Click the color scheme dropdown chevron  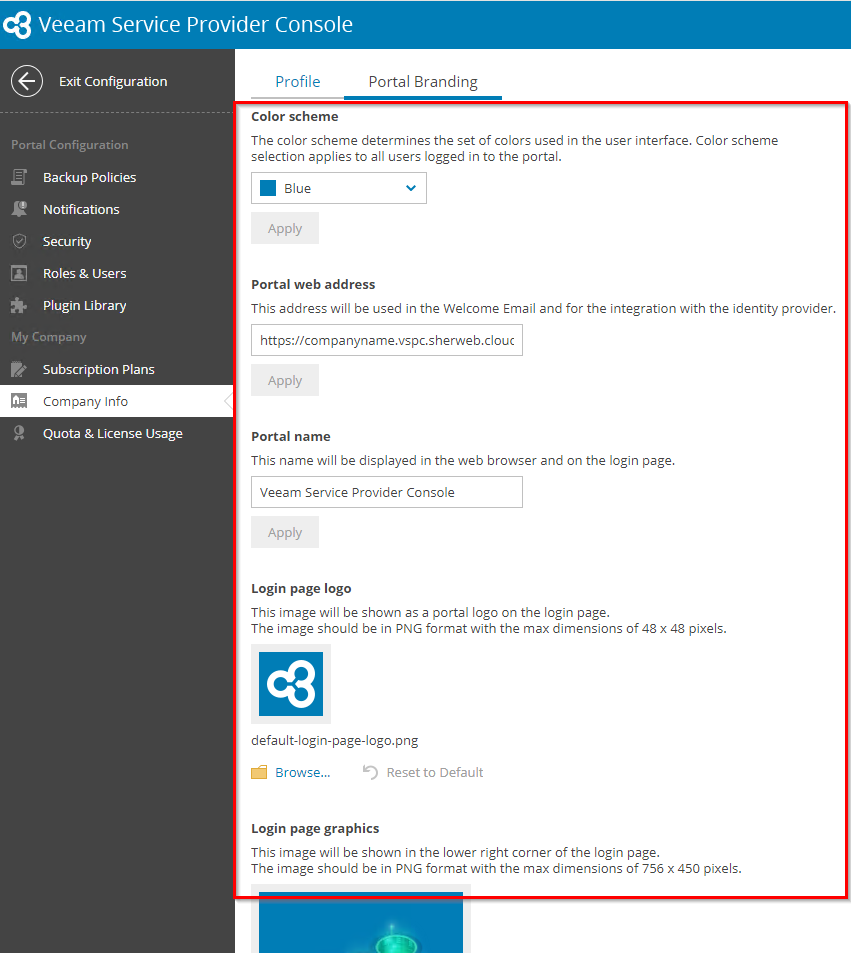pyautogui.click(x=411, y=188)
